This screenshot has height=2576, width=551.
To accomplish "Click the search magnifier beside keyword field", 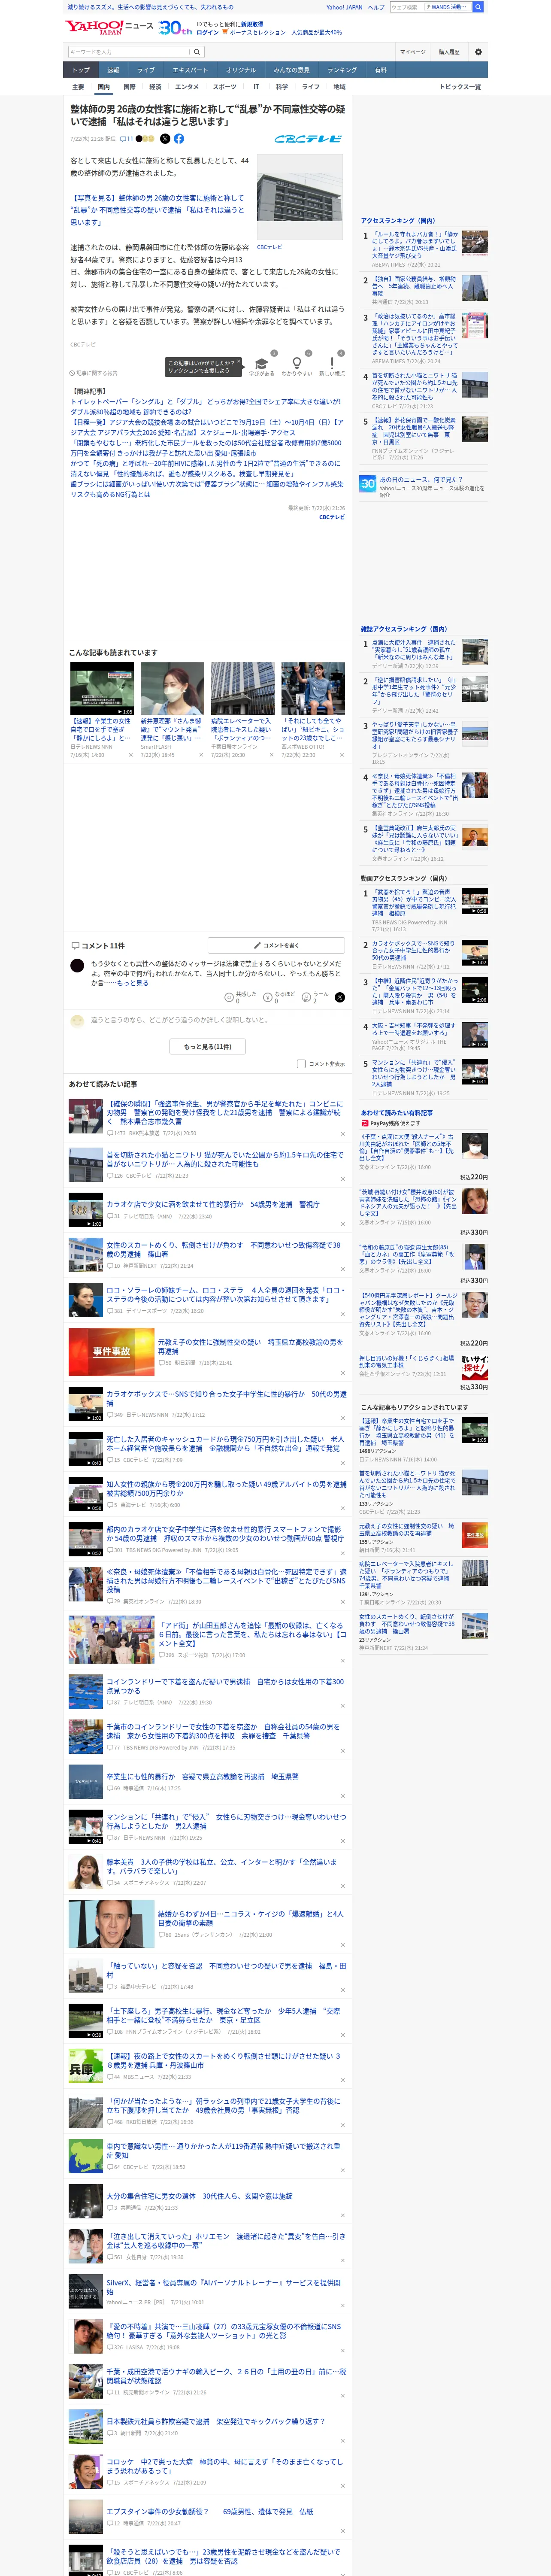I will tap(198, 52).
